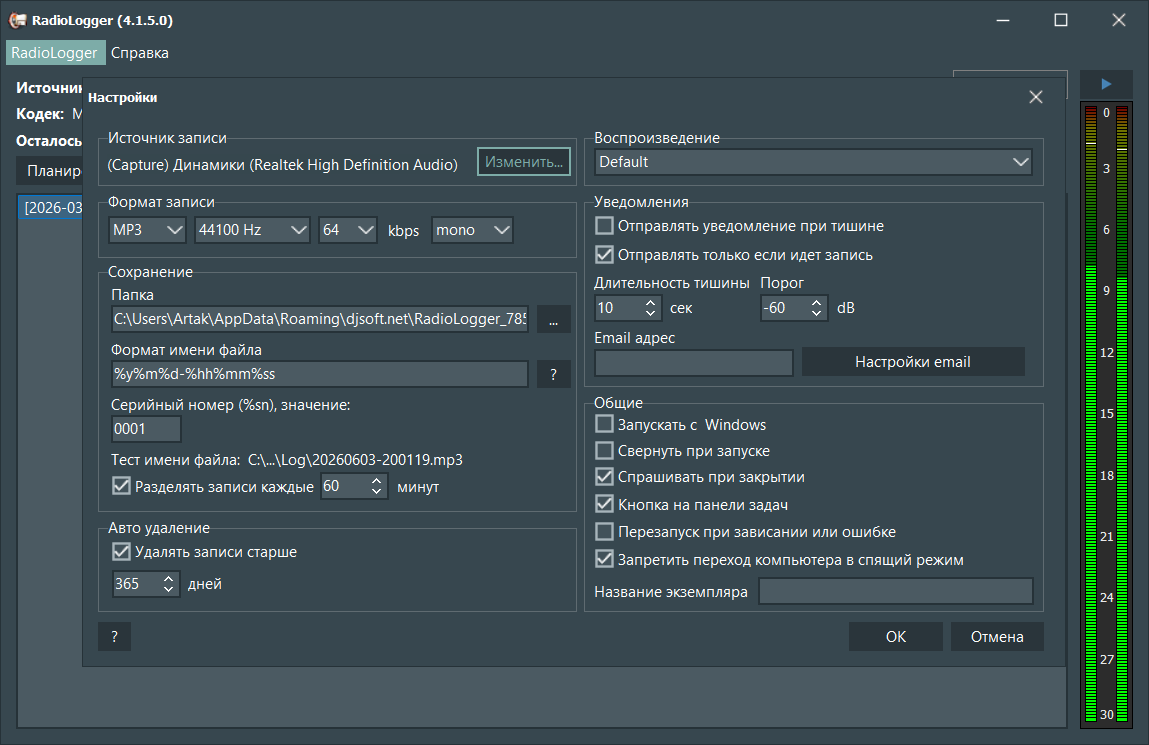Open the MP3 codec dropdown
1149x745 pixels.
tap(147, 230)
